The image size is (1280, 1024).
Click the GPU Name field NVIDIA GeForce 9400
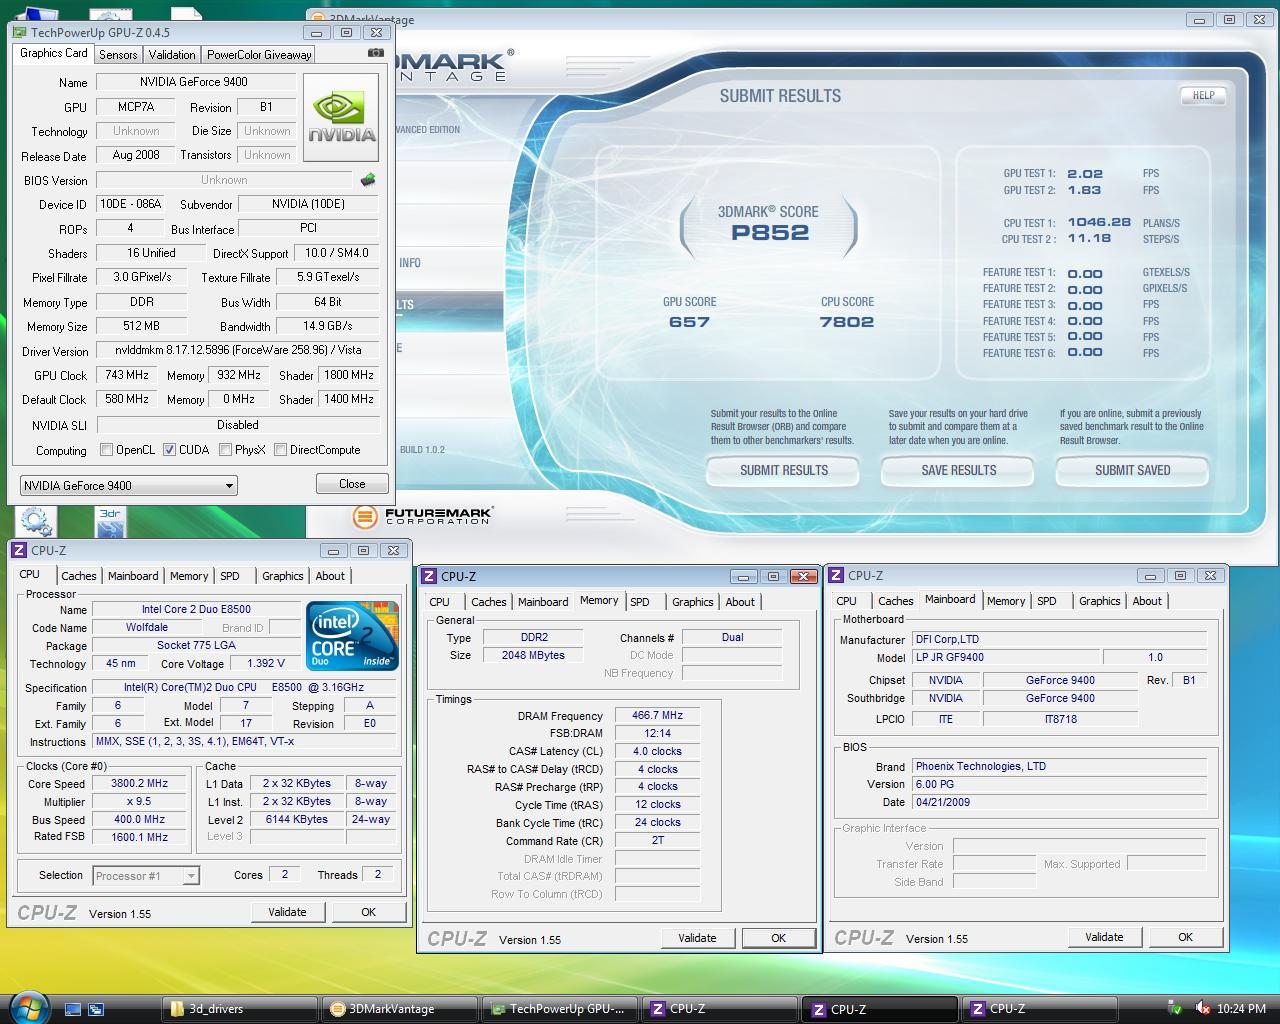195,82
